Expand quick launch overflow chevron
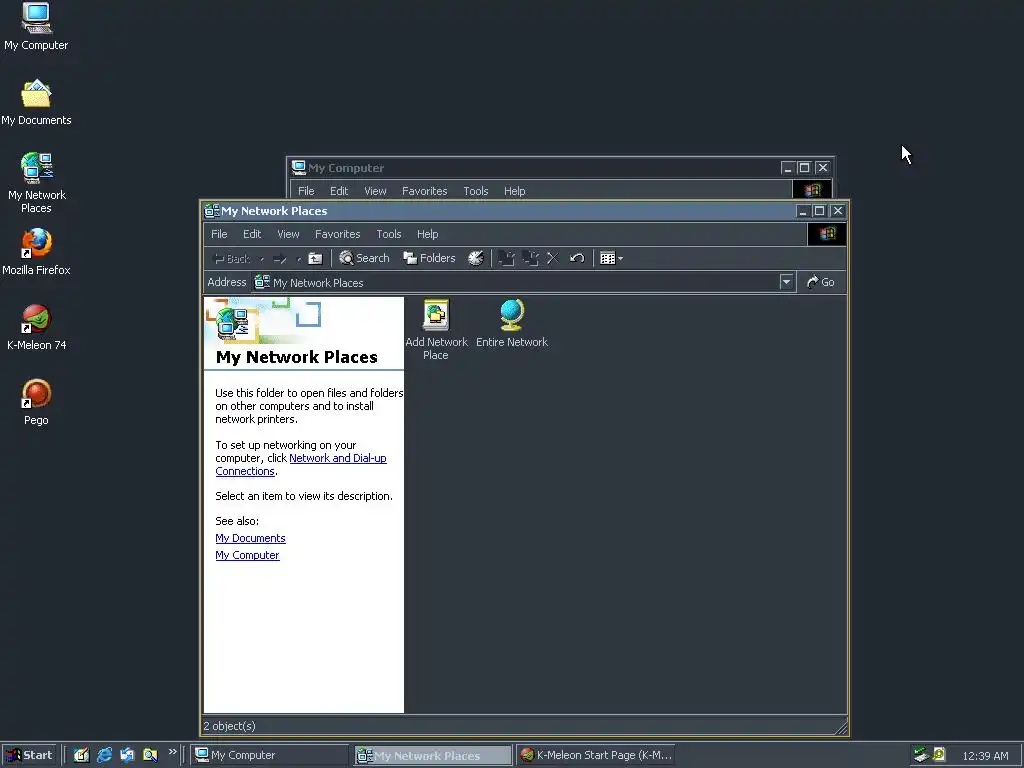 172,752
